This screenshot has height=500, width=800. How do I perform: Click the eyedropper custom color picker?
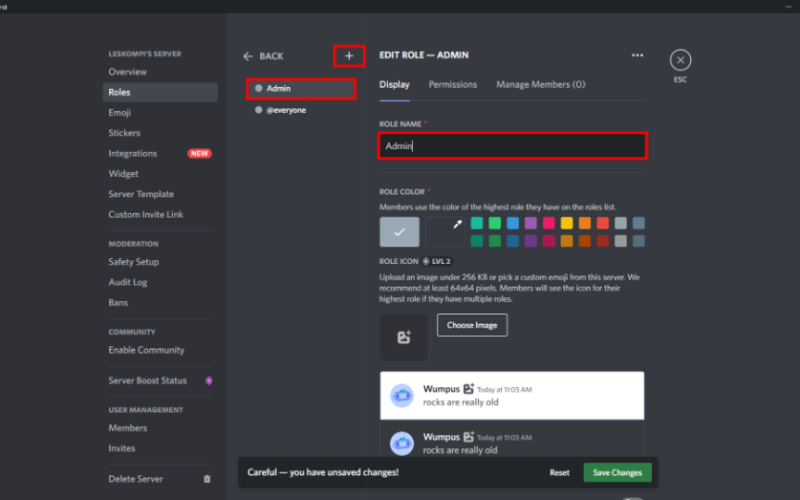coord(445,232)
